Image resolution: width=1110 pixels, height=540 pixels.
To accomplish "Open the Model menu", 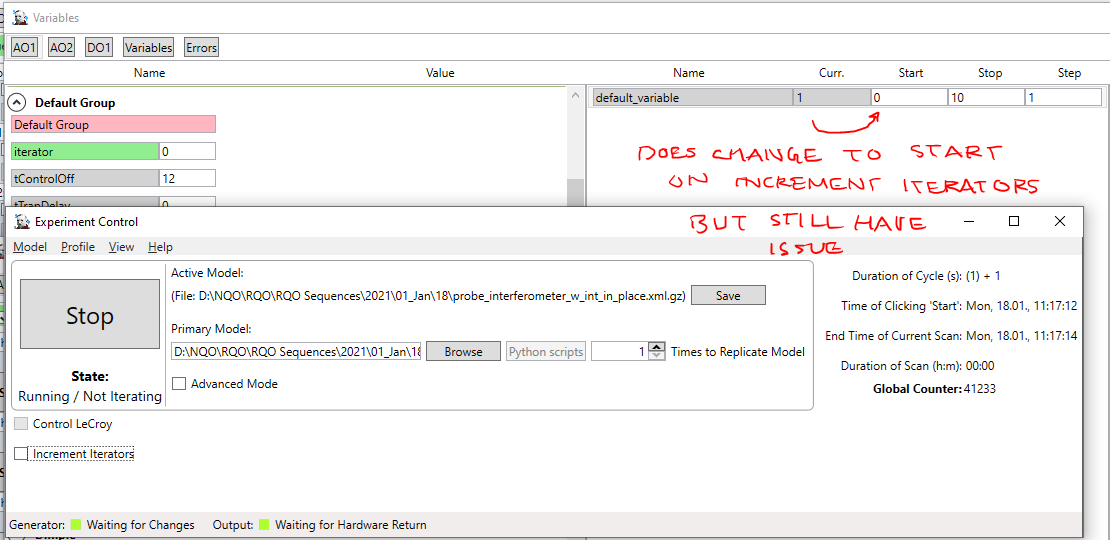I will [30, 247].
